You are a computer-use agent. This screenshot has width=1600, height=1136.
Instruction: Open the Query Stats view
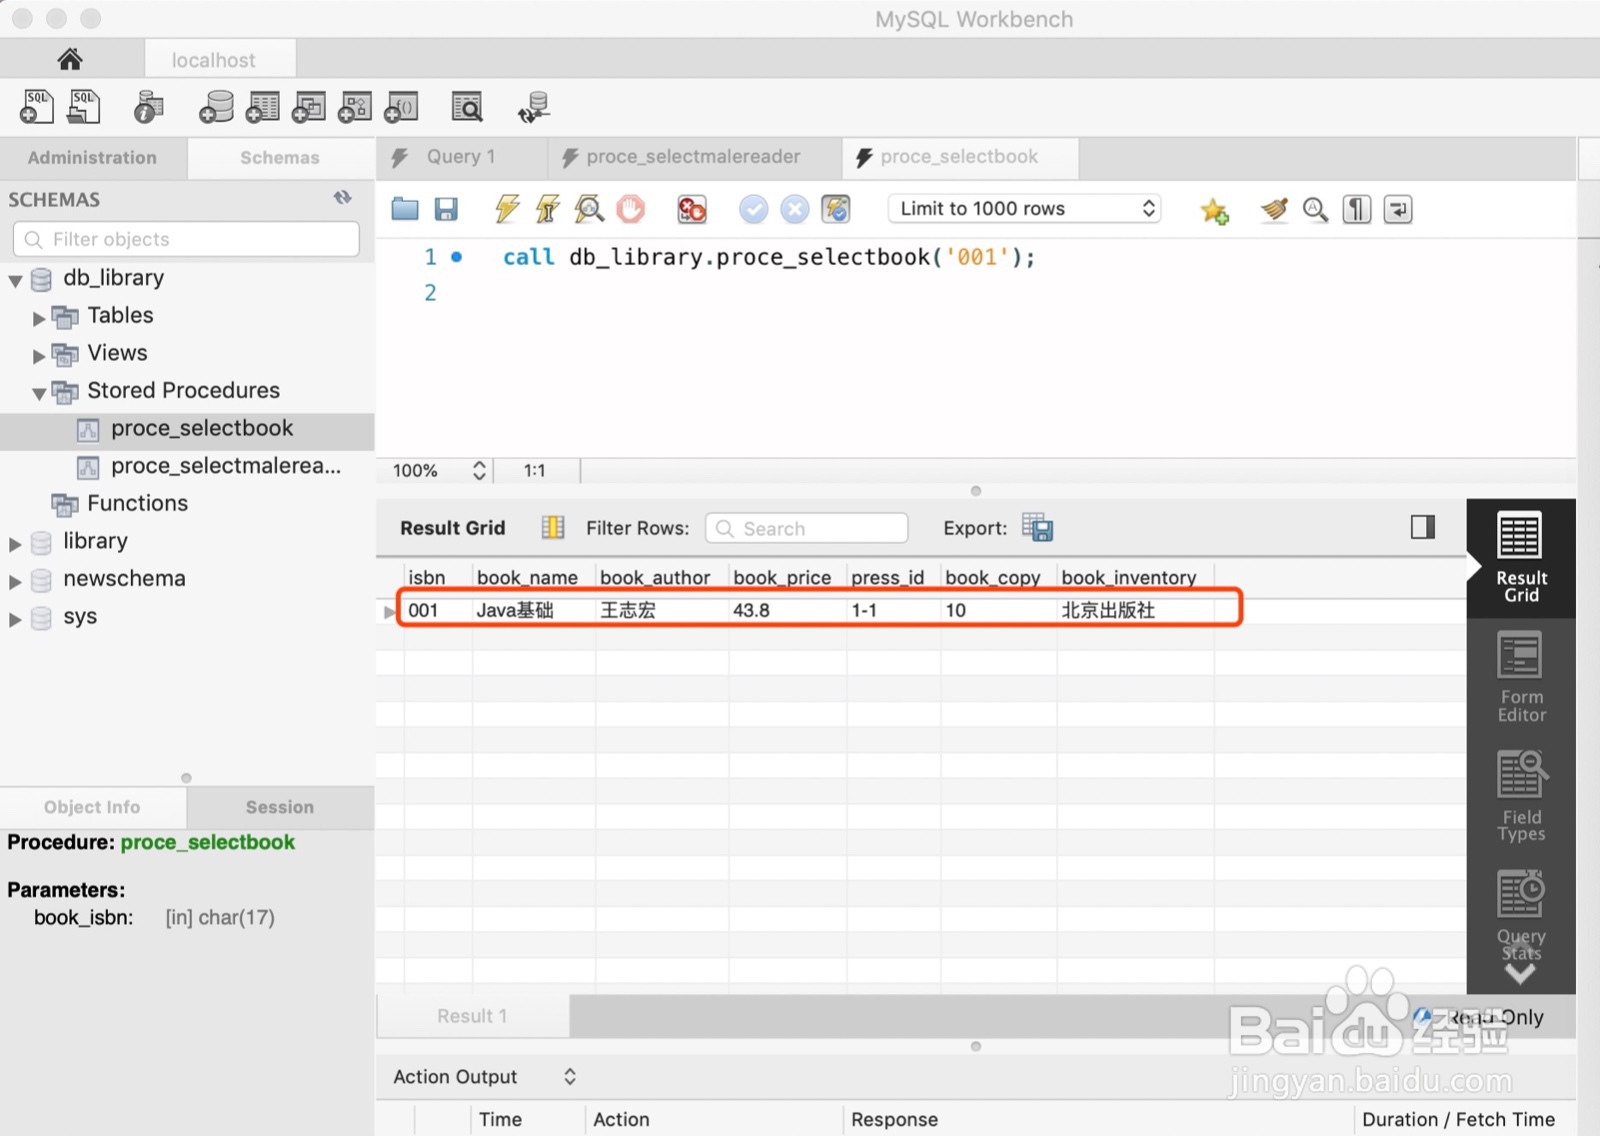click(x=1521, y=915)
